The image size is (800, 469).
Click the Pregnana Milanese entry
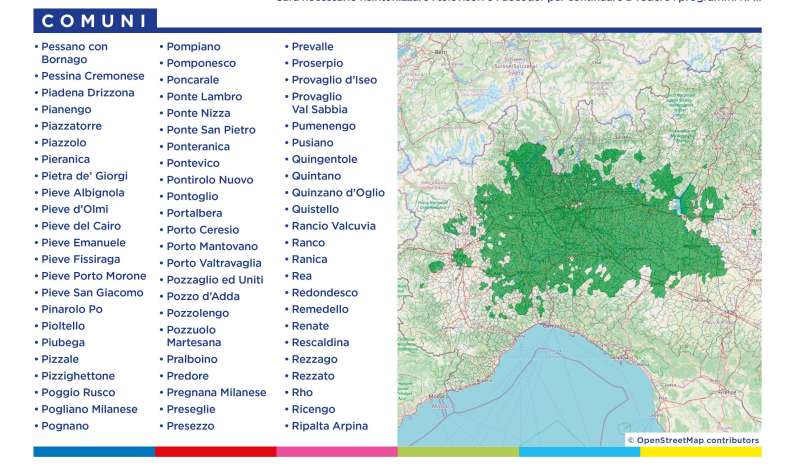[216, 393]
